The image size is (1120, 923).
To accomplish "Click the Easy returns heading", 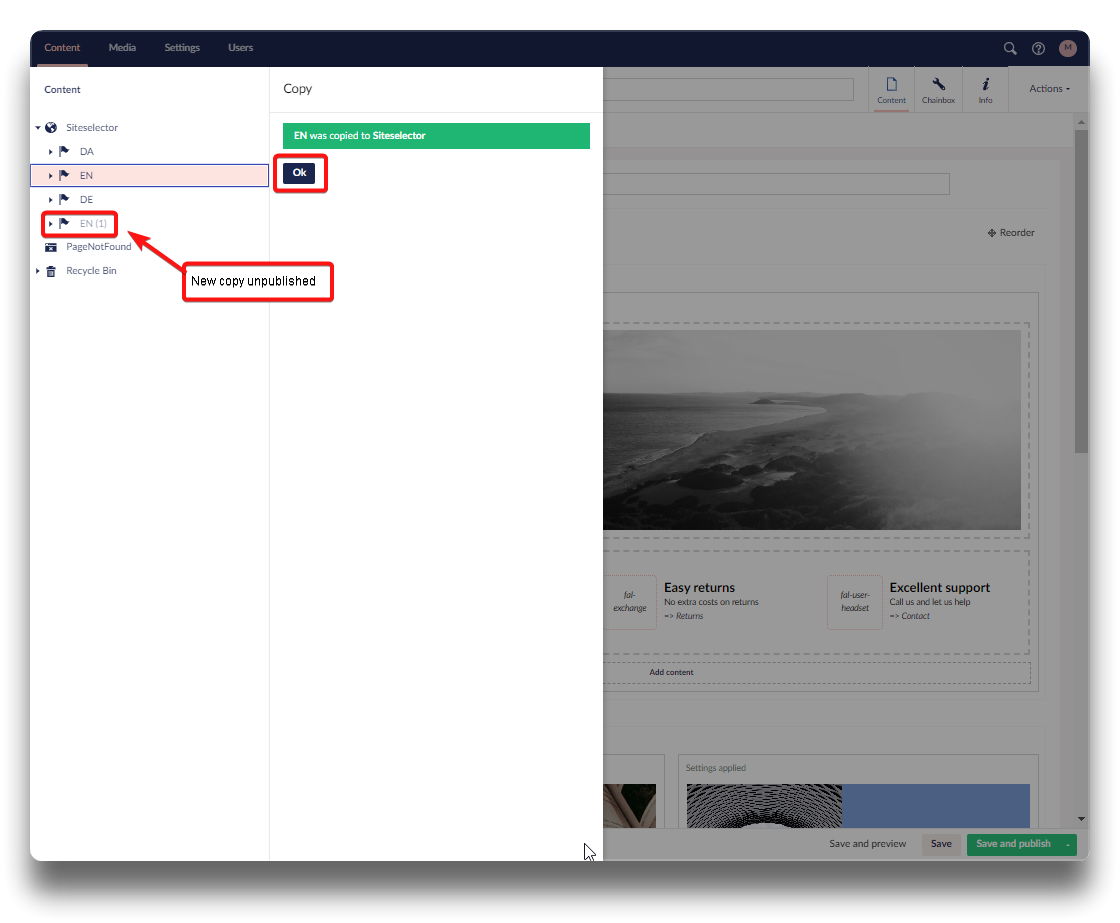I will 699,587.
